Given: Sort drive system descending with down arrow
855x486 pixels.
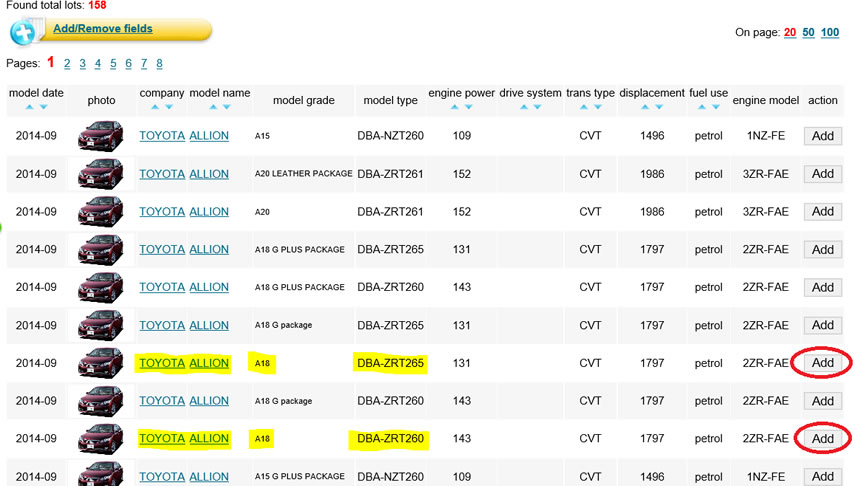Looking at the screenshot, I should pyautogui.click(x=537, y=107).
